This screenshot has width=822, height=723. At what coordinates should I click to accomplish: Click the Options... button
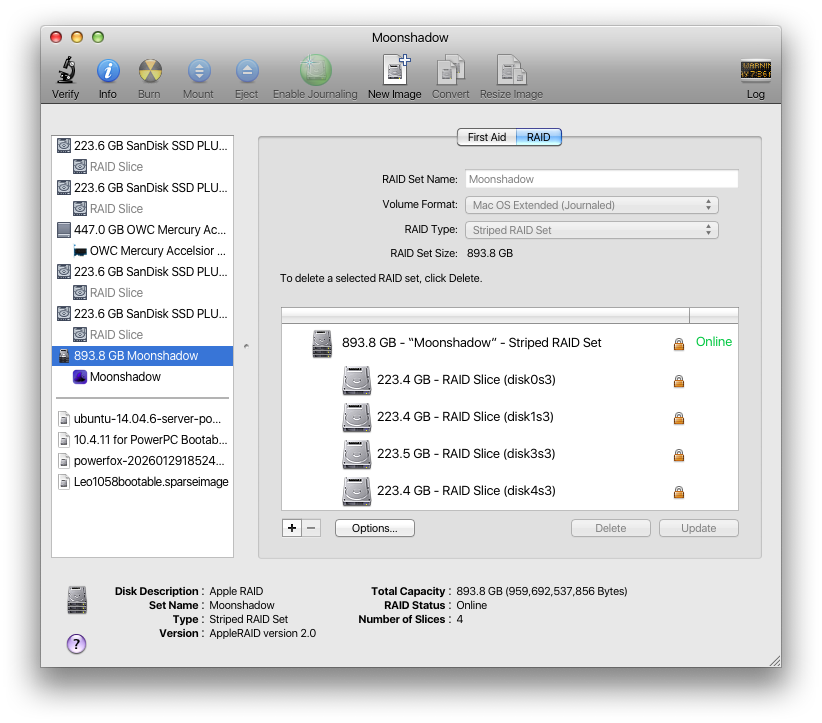click(375, 528)
